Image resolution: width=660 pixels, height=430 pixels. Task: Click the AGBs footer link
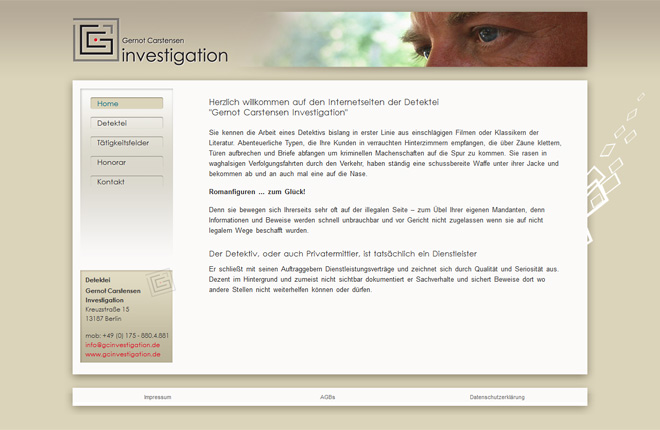coord(327,397)
